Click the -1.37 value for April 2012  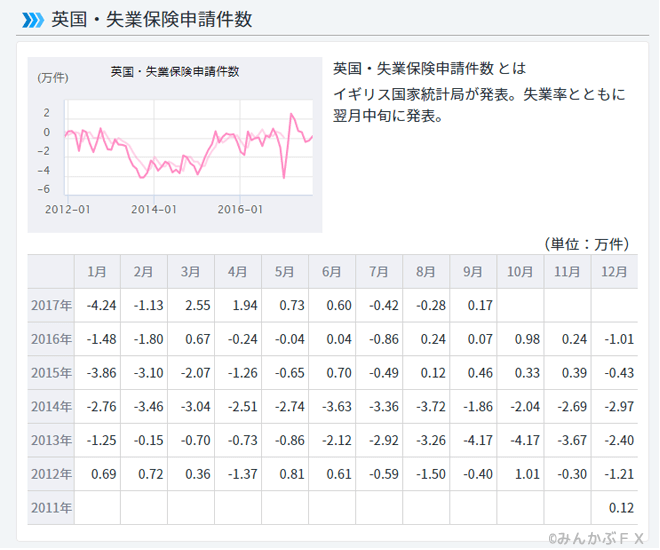tap(243, 474)
